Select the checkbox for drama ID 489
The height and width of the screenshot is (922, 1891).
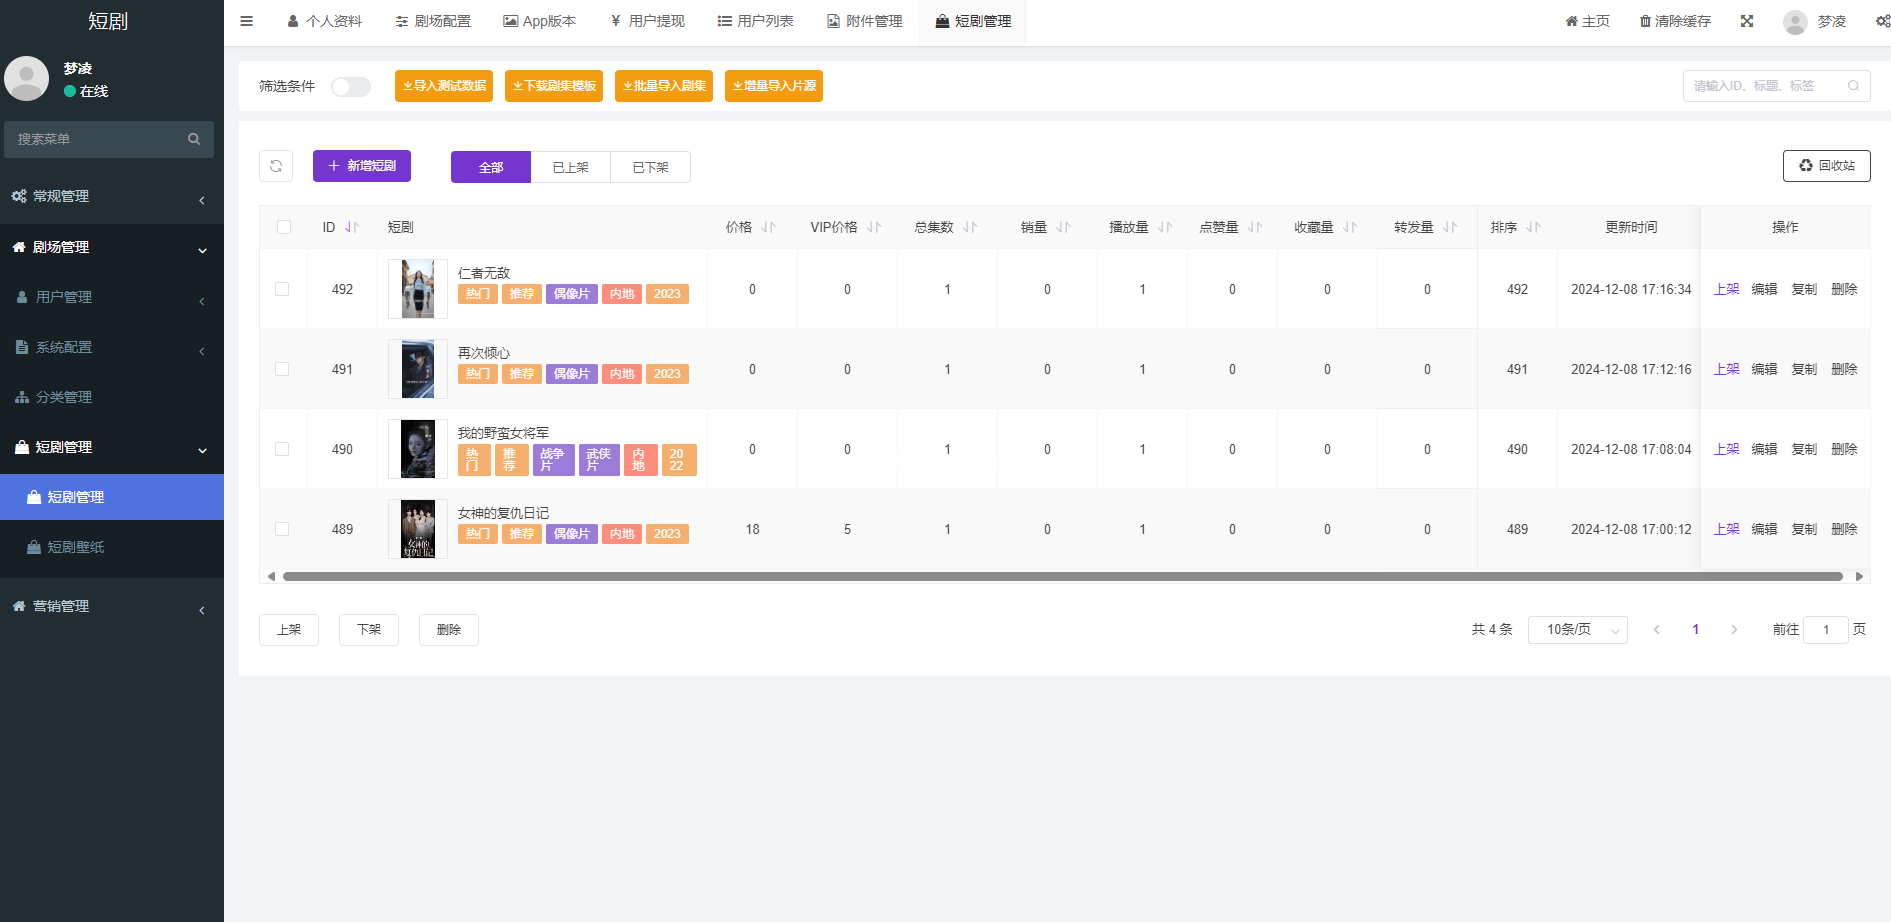click(x=282, y=529)
